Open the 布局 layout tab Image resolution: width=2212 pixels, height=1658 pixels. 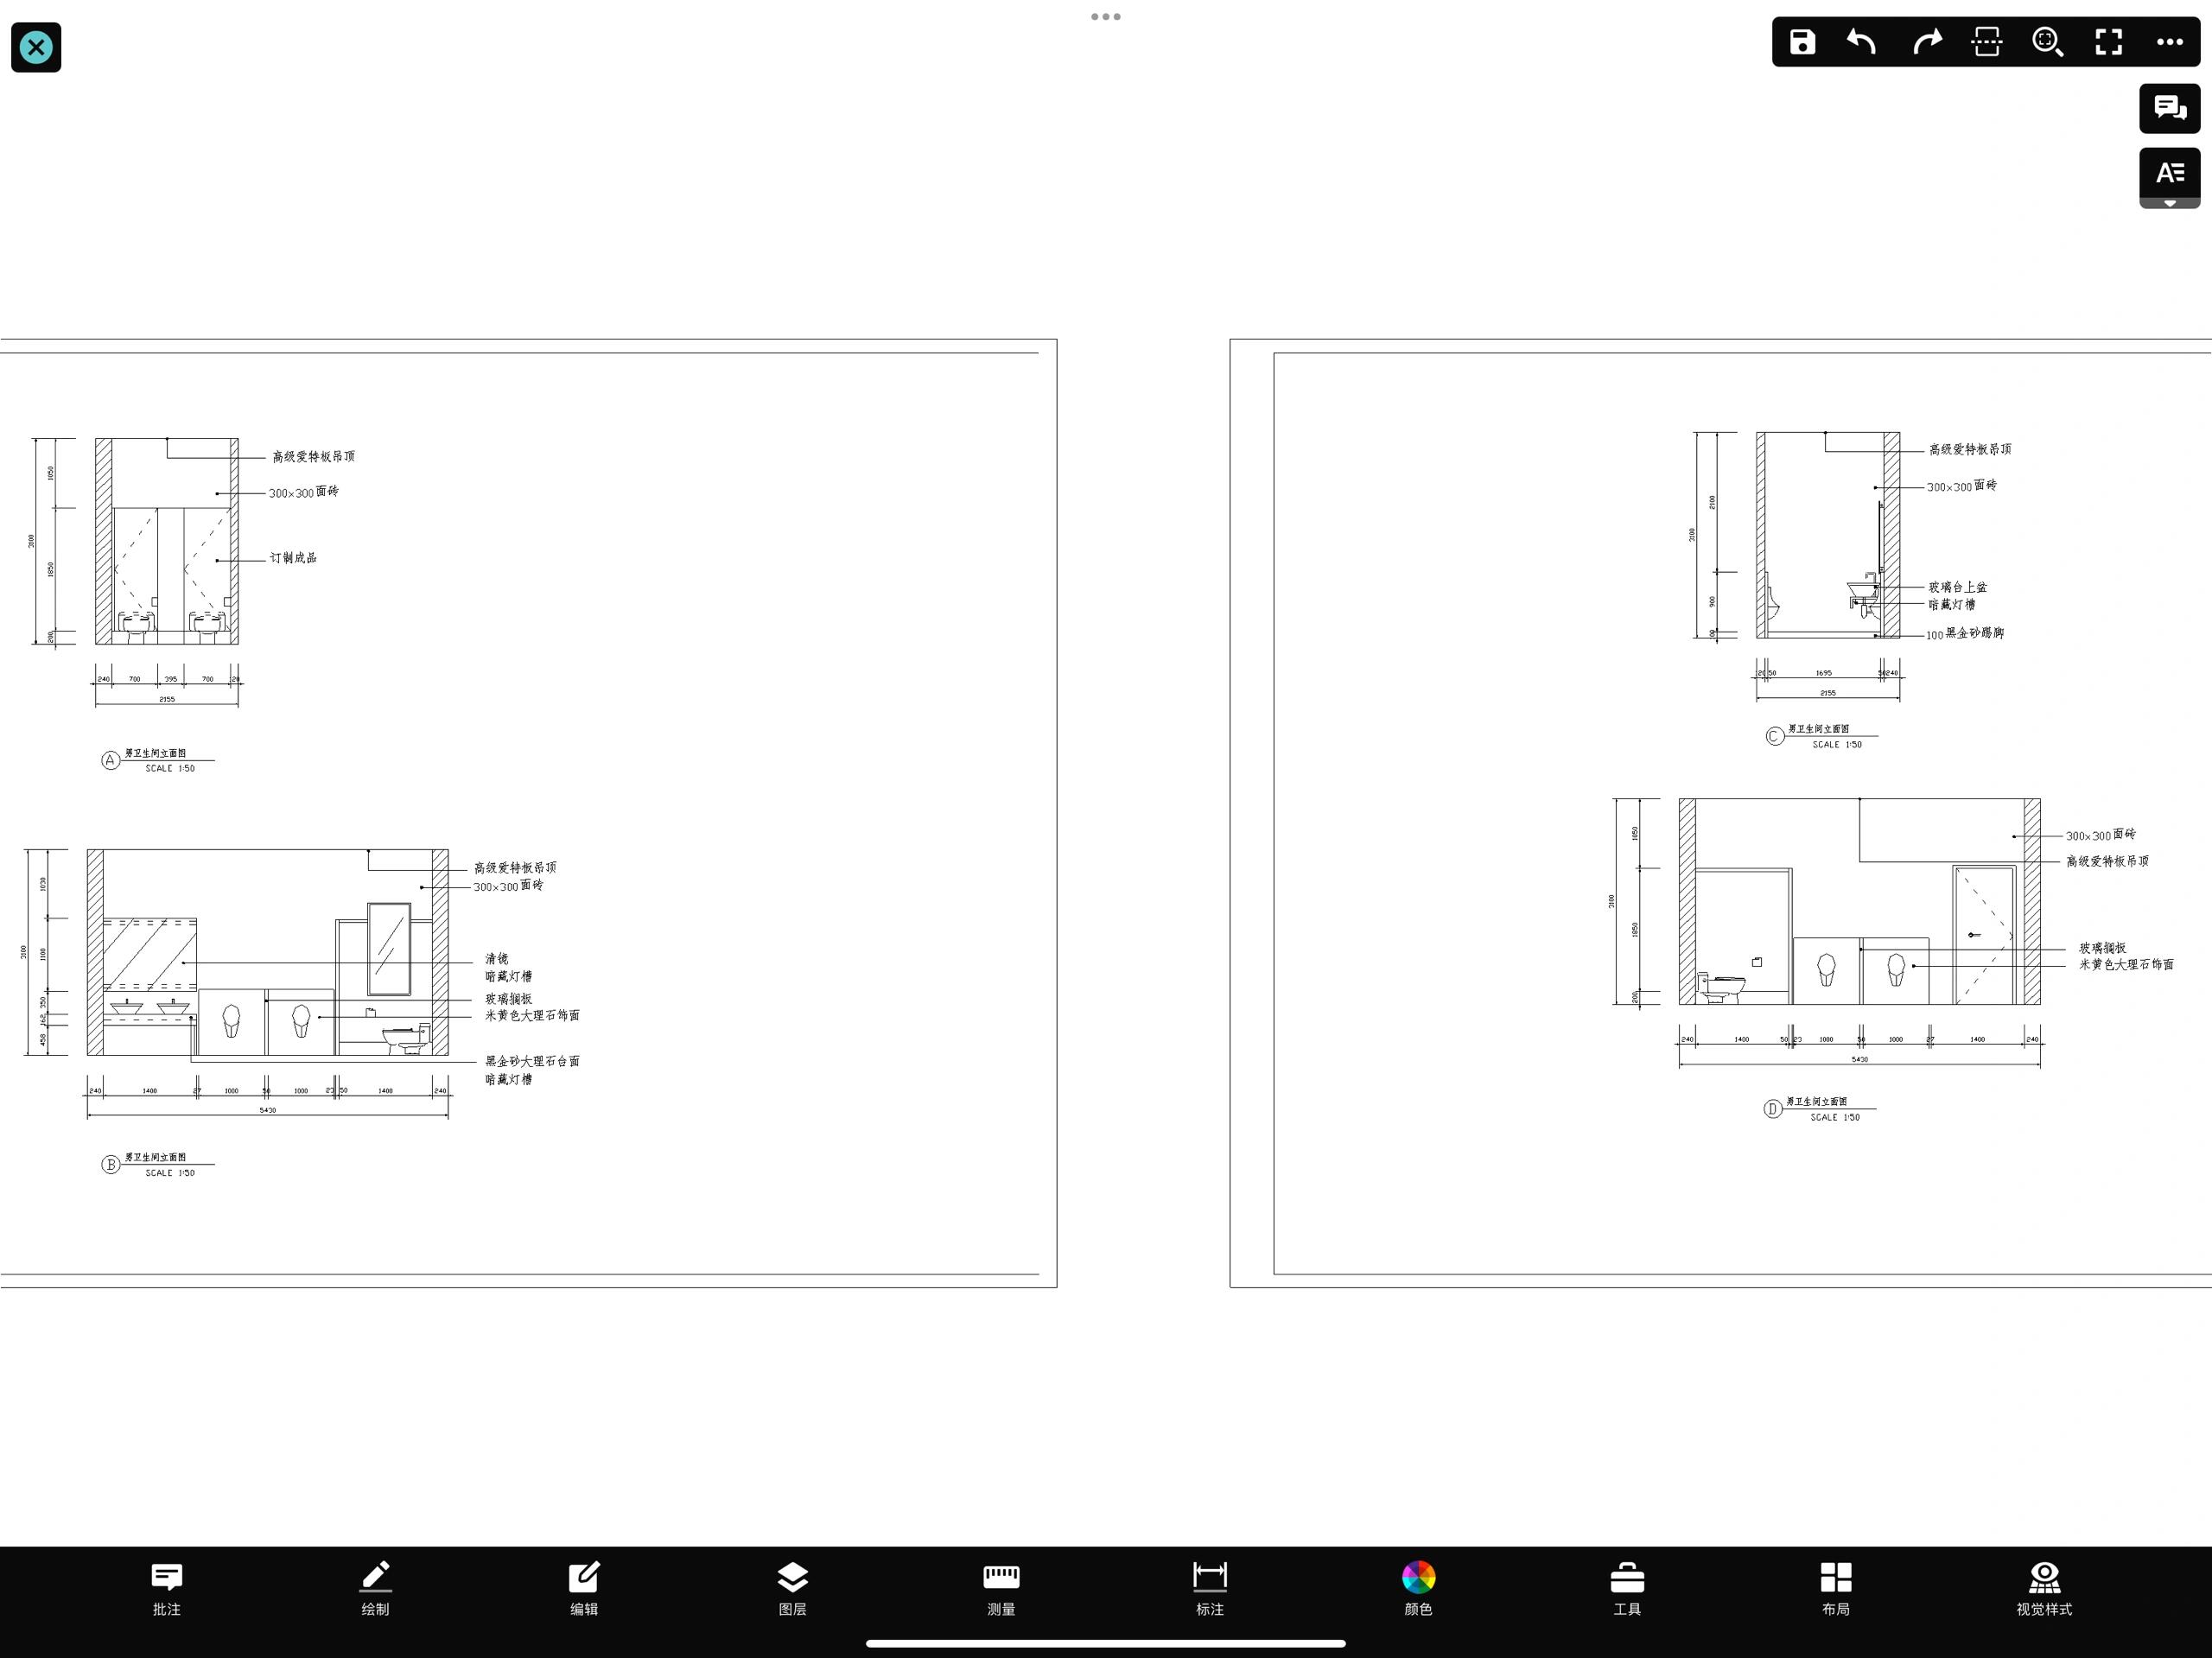pos(1836,1589)
